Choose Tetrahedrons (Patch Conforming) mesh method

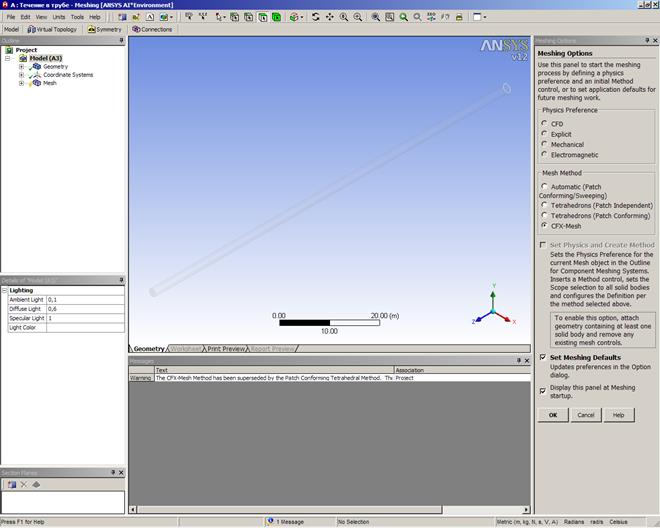coord(544,215)
